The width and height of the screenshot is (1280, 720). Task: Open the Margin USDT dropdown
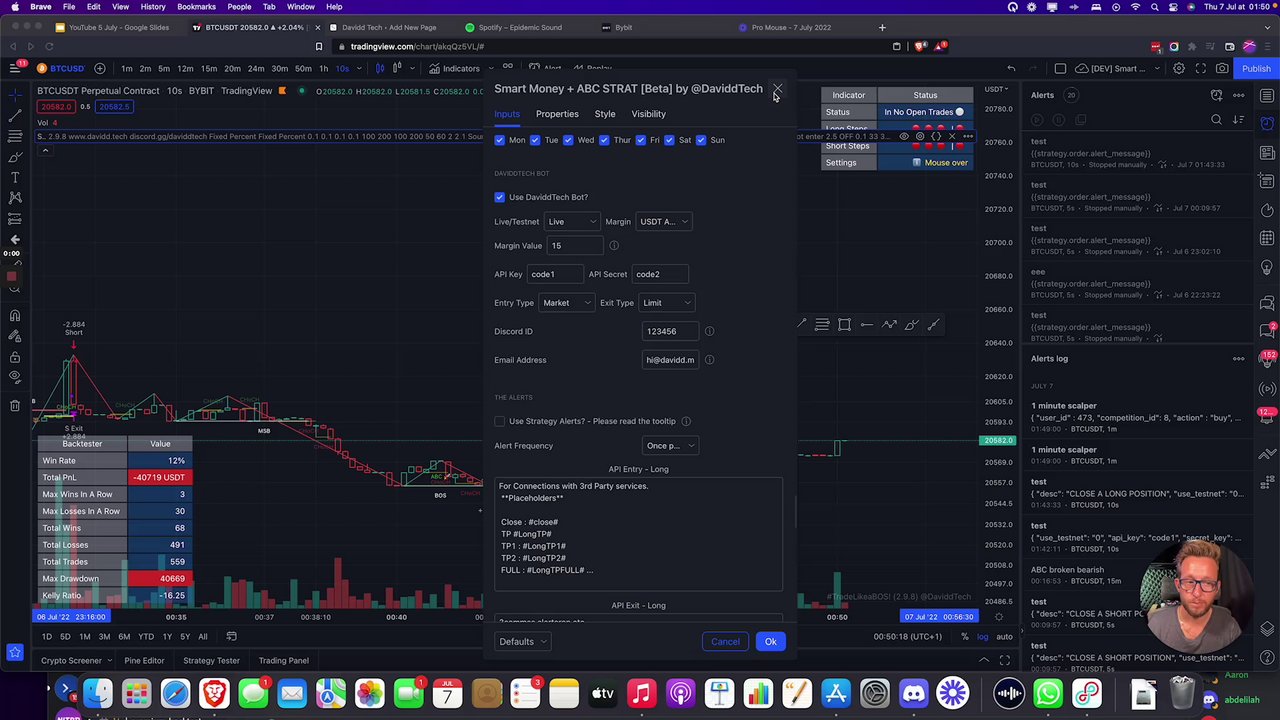663,222
